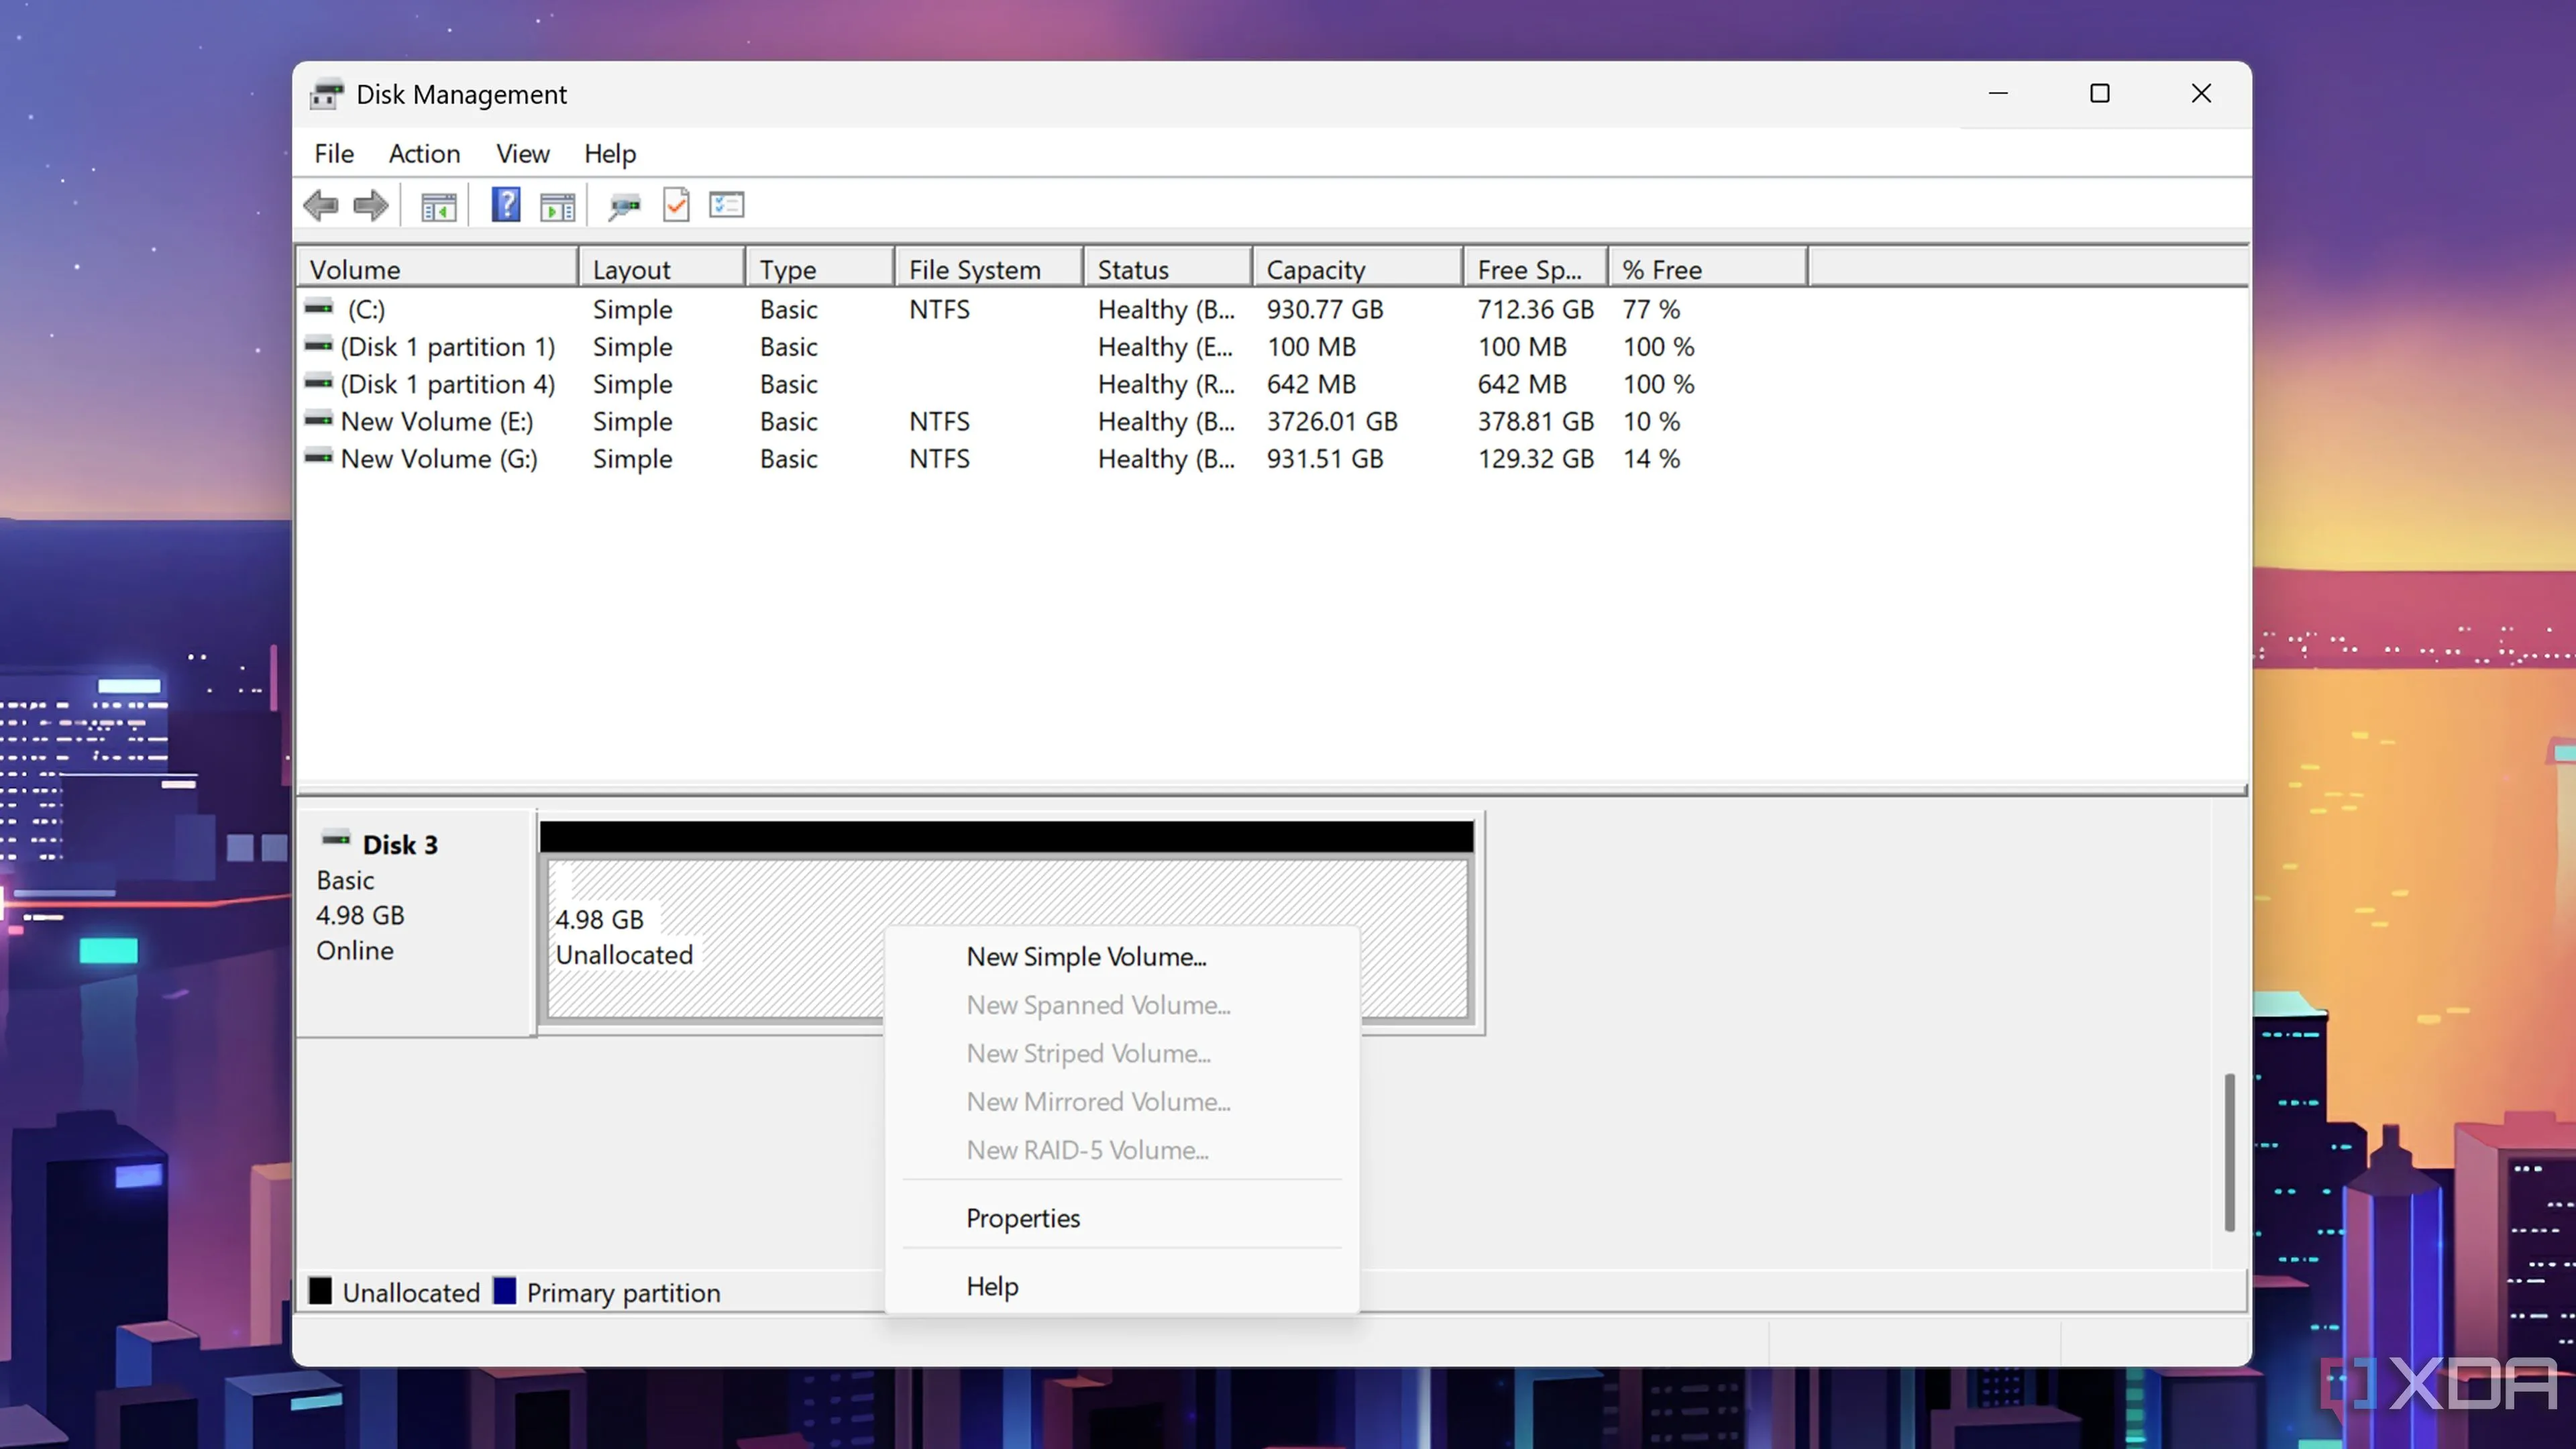Sort by the File System column header
The image size is (2576, 1449).
click(x=989, y=269)
